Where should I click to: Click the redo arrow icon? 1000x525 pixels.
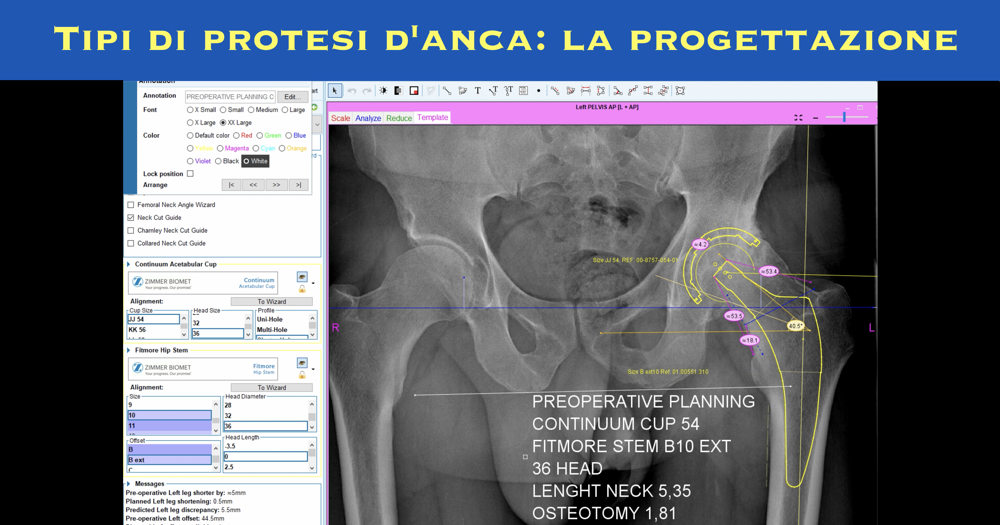(x=367, y=91)
